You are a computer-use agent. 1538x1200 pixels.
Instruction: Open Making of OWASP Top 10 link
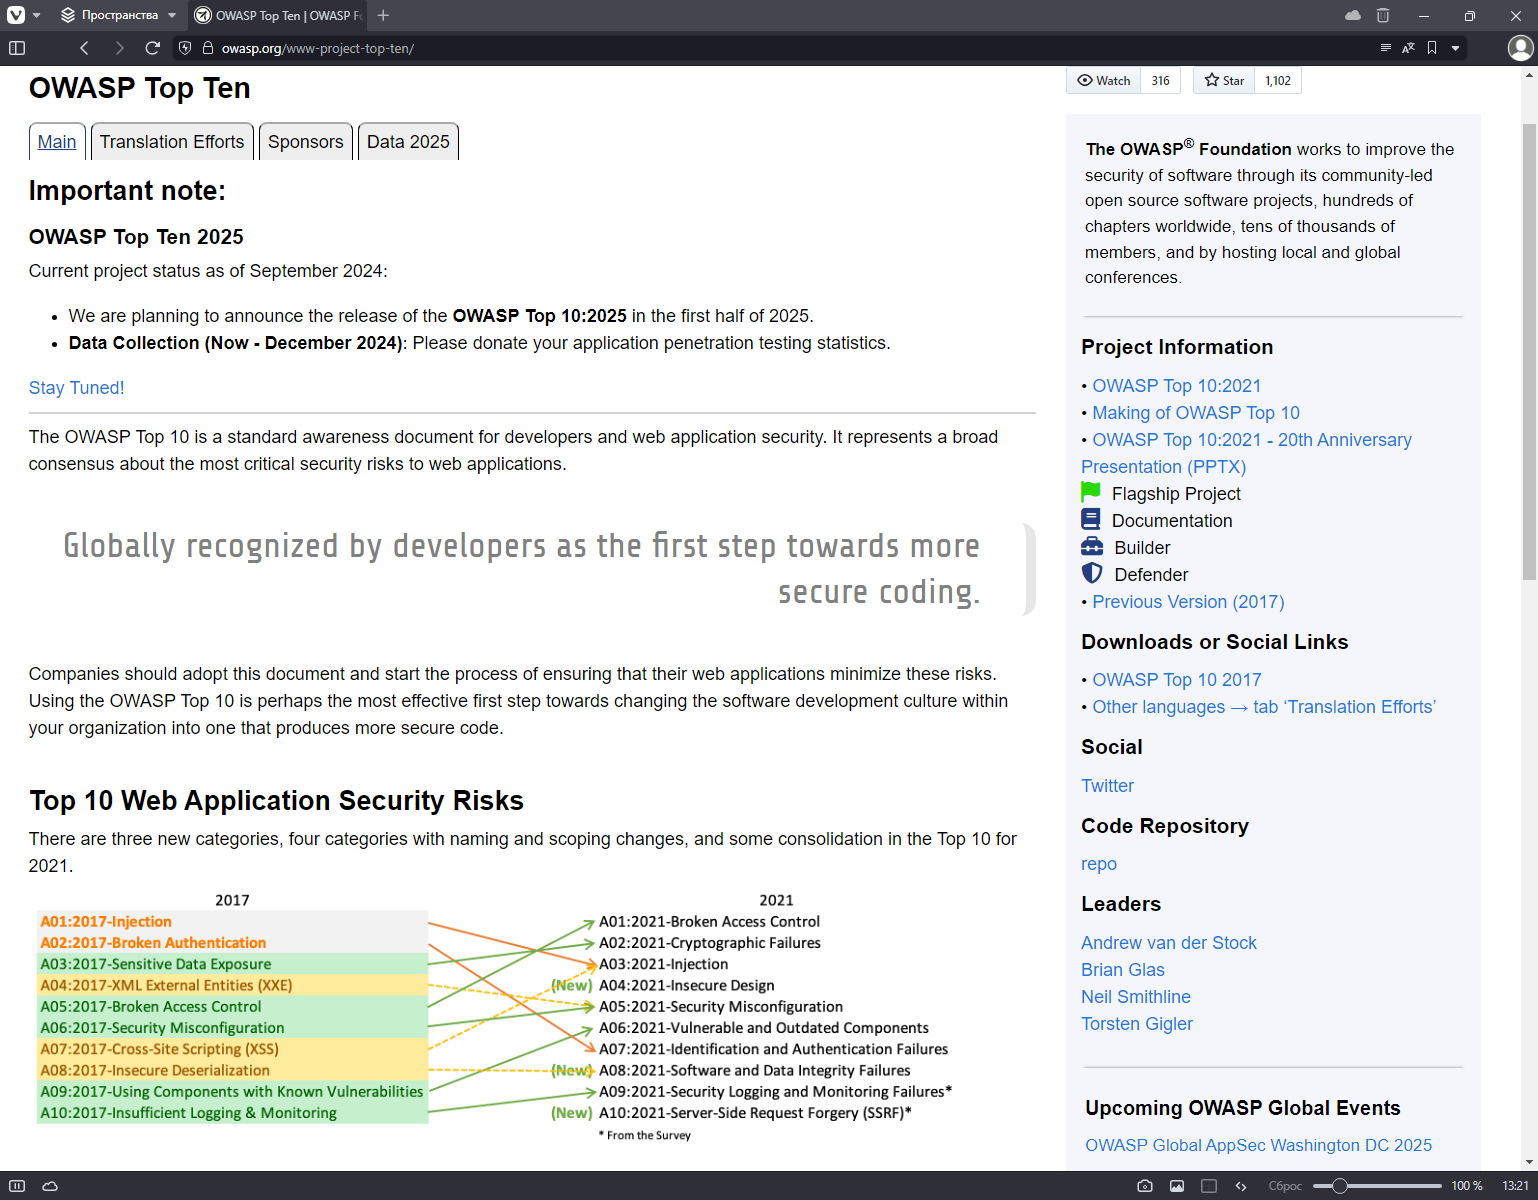[x=1196, y=413]
